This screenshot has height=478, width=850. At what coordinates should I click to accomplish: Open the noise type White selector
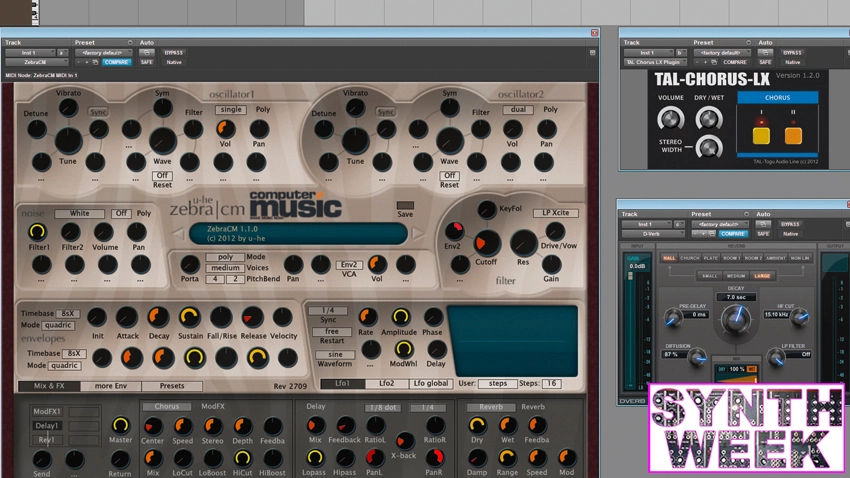(80, 214)
